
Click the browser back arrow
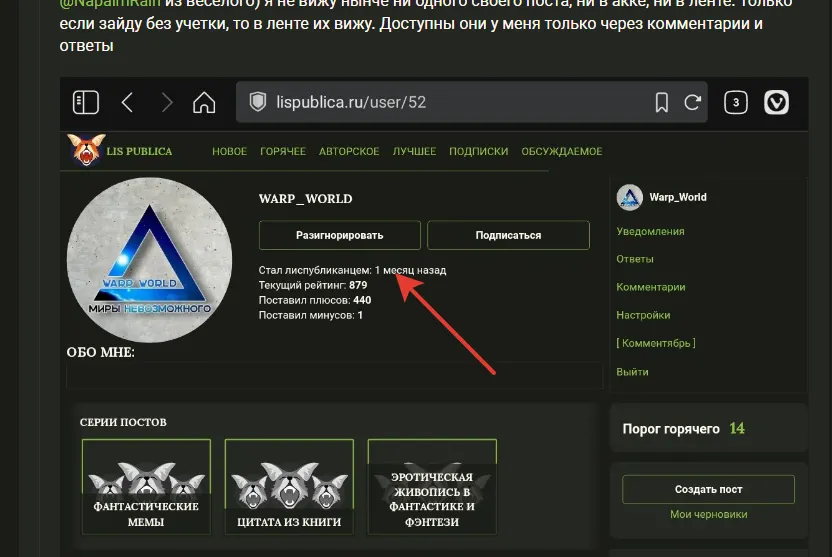tap(127, 102)
